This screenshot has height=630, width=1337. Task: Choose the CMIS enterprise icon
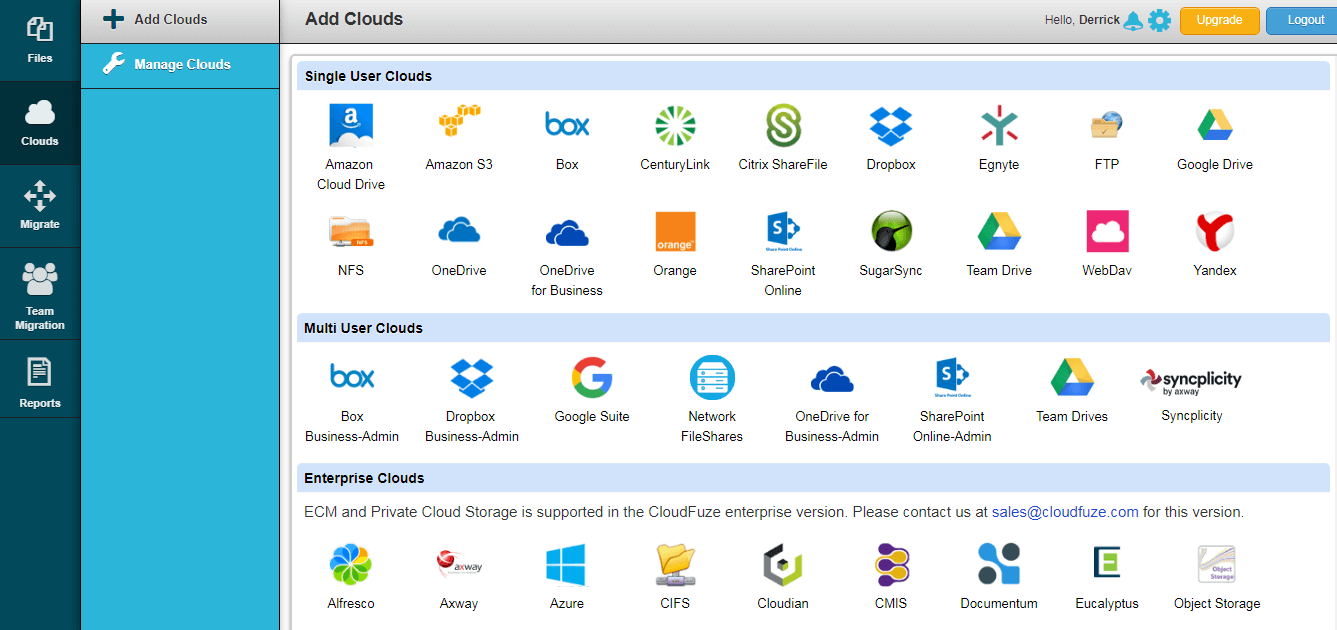[x=891, y=565]
